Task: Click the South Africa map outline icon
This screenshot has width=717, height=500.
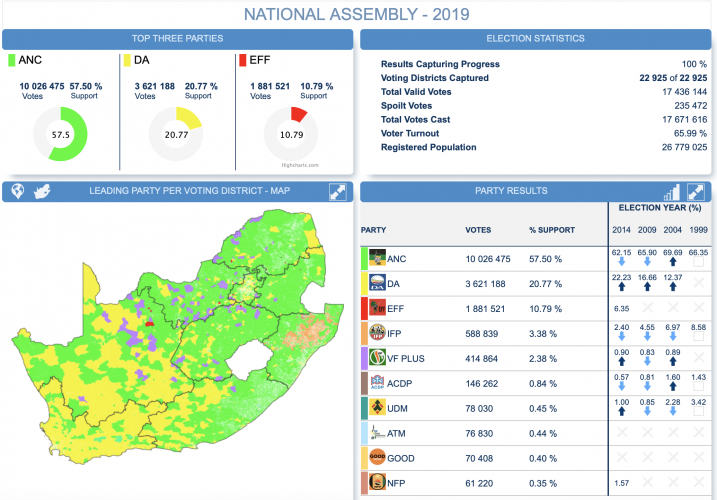Action: [42, 192]
